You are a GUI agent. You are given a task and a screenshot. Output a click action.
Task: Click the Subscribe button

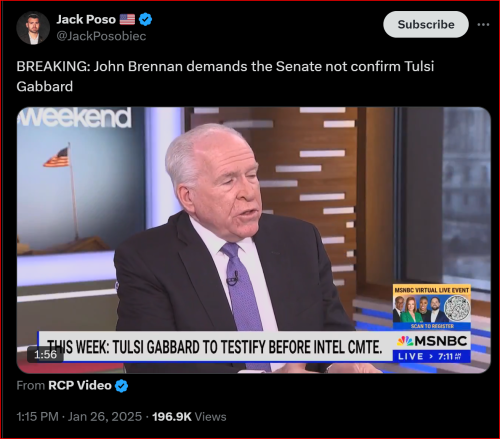pyautogui.click(x=426, y=24)
